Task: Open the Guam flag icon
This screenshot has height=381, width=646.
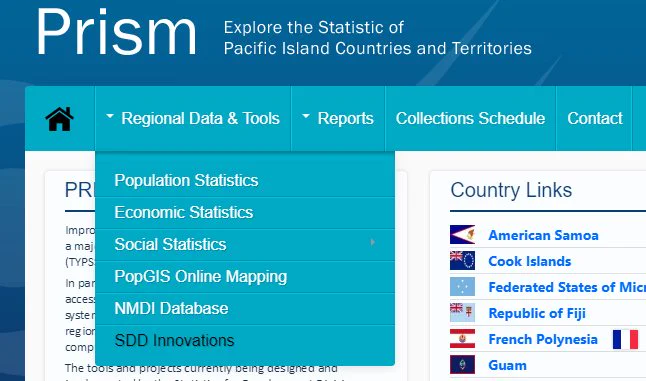Action: coord(462,365)
